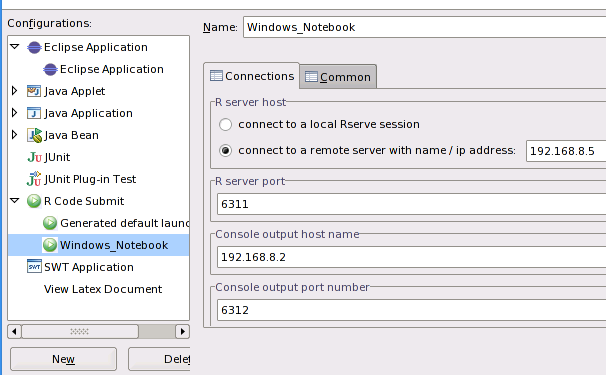This screenshot has height=375, width=606.
Task: Click the Generated default launch icon
Action: pyautogui.click(x=50, y=223)
